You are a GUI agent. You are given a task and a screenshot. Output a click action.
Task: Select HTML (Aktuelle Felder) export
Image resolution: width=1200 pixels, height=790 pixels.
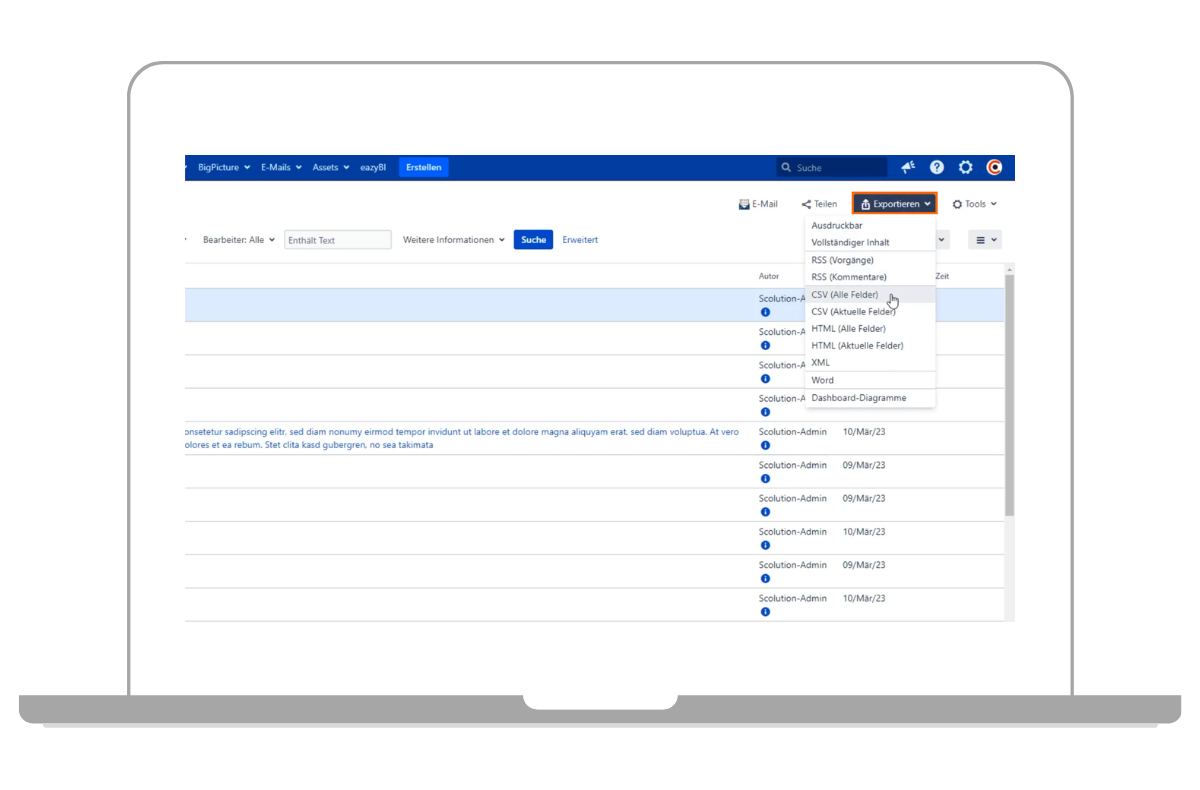(x=857, y=346)
